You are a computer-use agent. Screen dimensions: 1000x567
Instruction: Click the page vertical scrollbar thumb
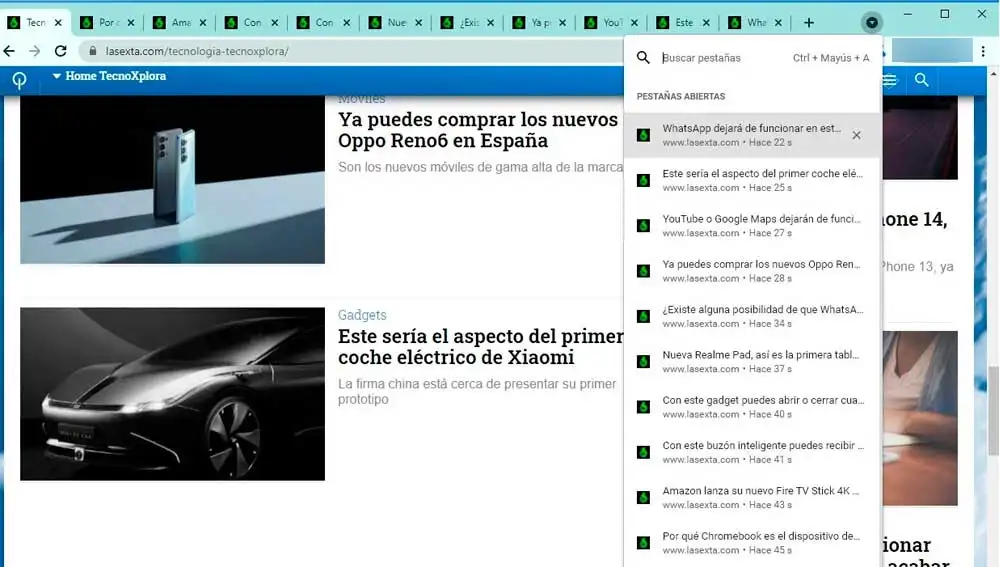point(994,410)
